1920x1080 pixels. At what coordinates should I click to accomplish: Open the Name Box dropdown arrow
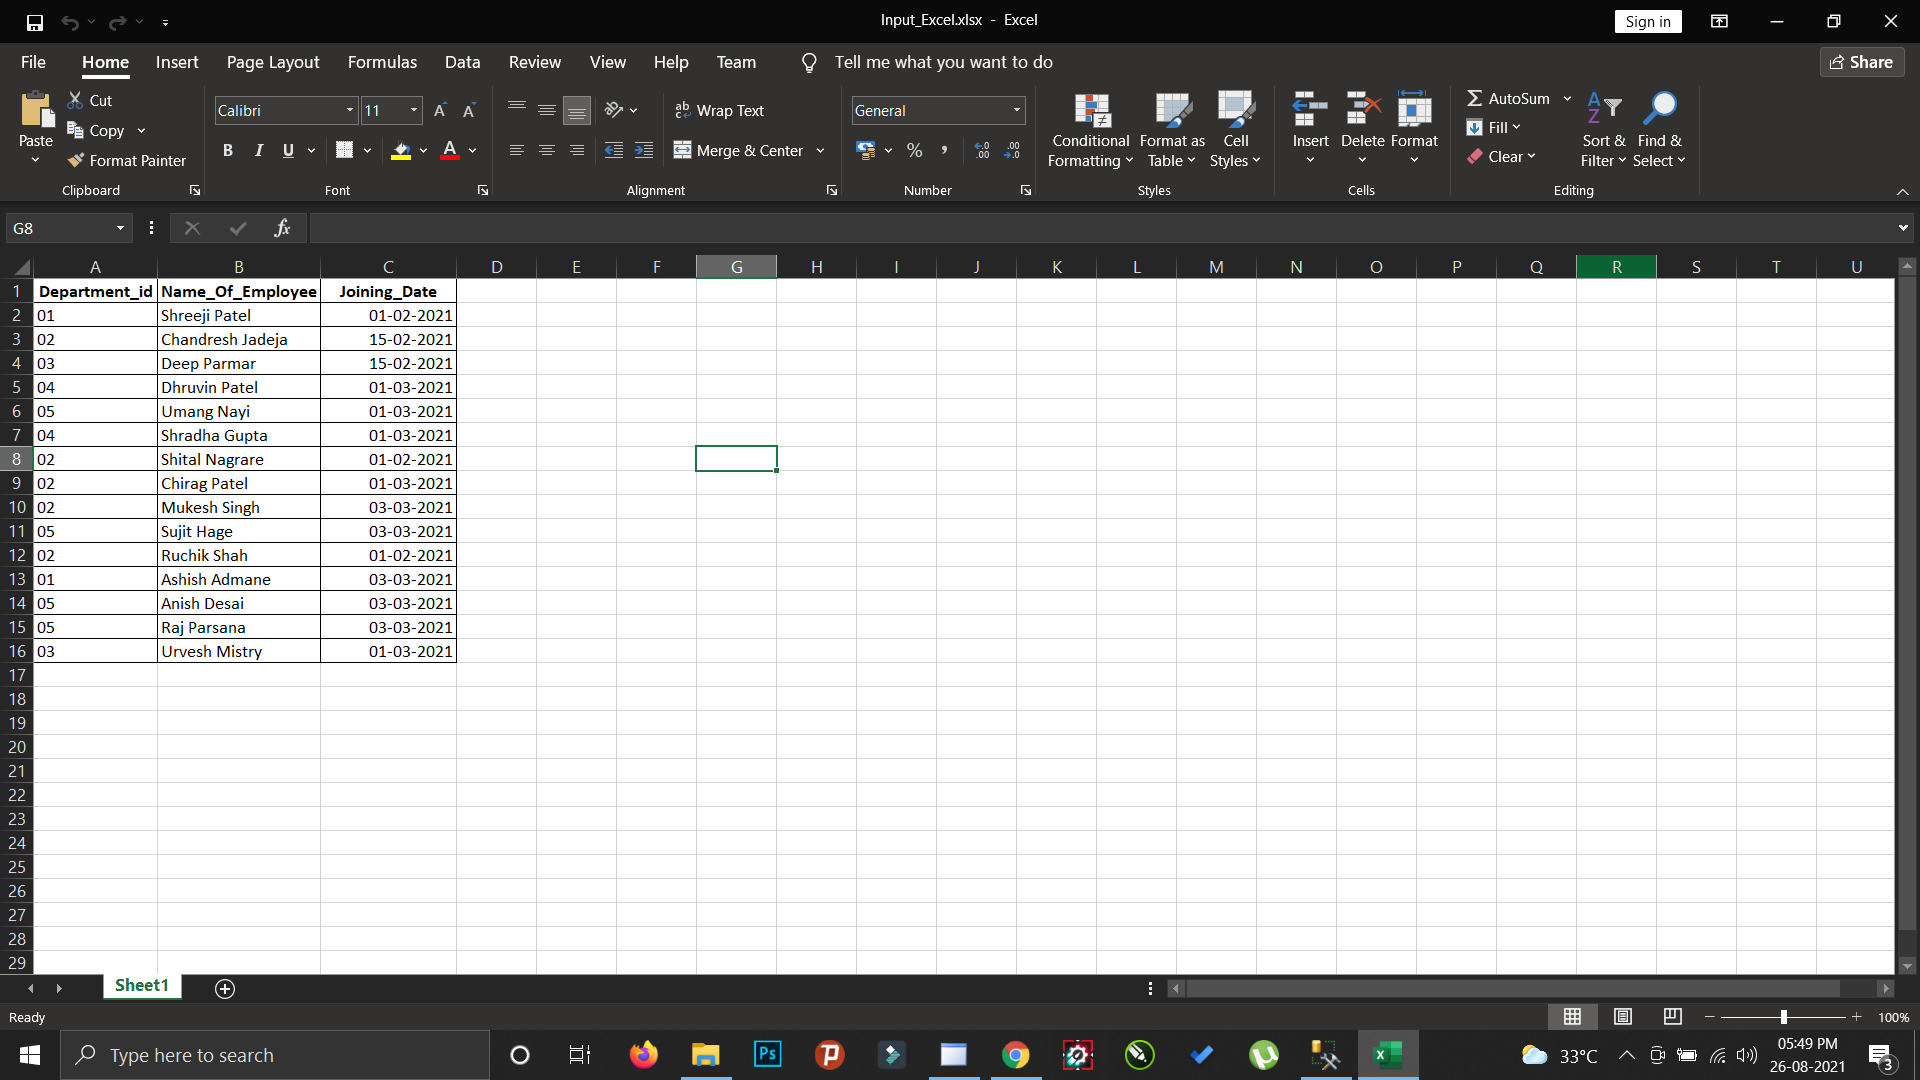click(x=120, y=228)
